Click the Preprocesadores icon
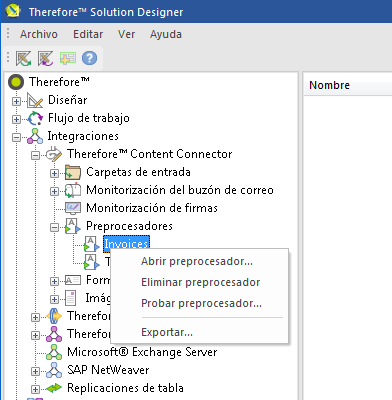392x400 pixels. 73,226
